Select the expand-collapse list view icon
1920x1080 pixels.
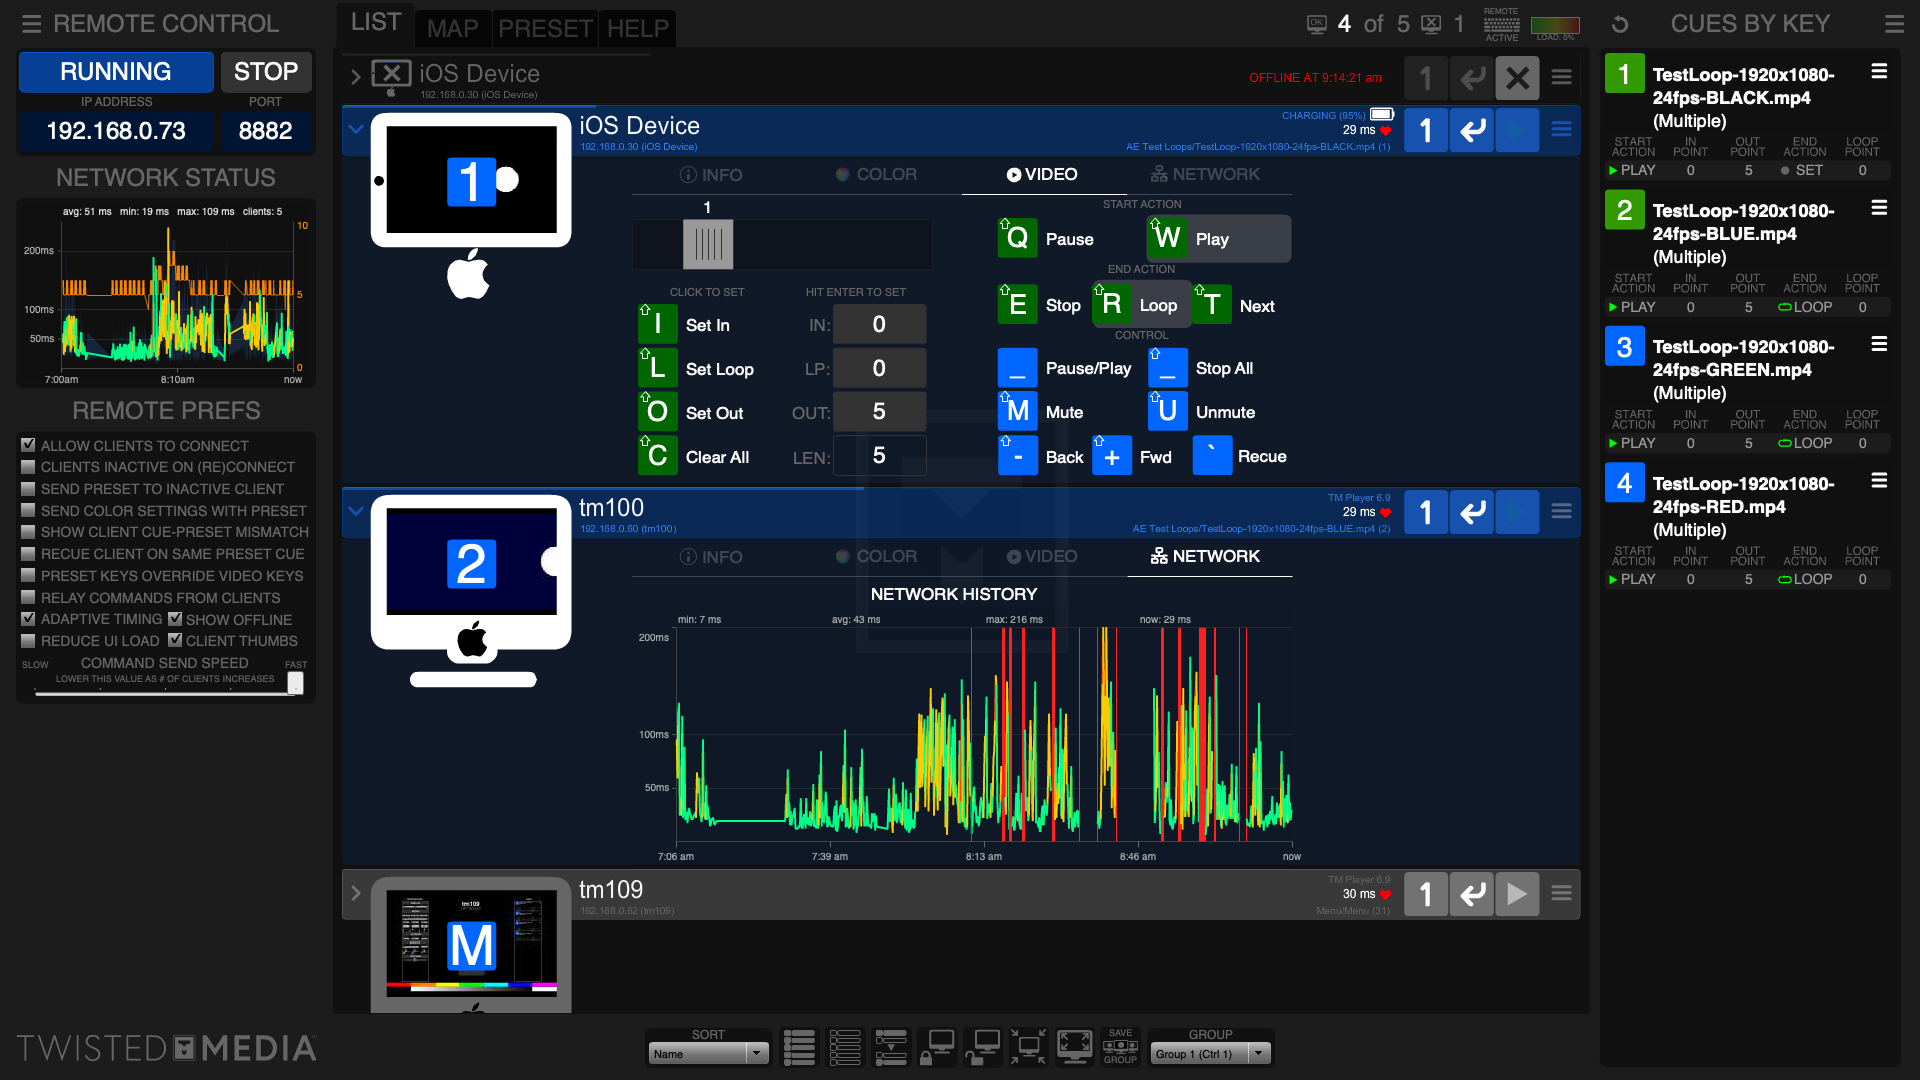pyautogui.click(x=890, y=1047)
